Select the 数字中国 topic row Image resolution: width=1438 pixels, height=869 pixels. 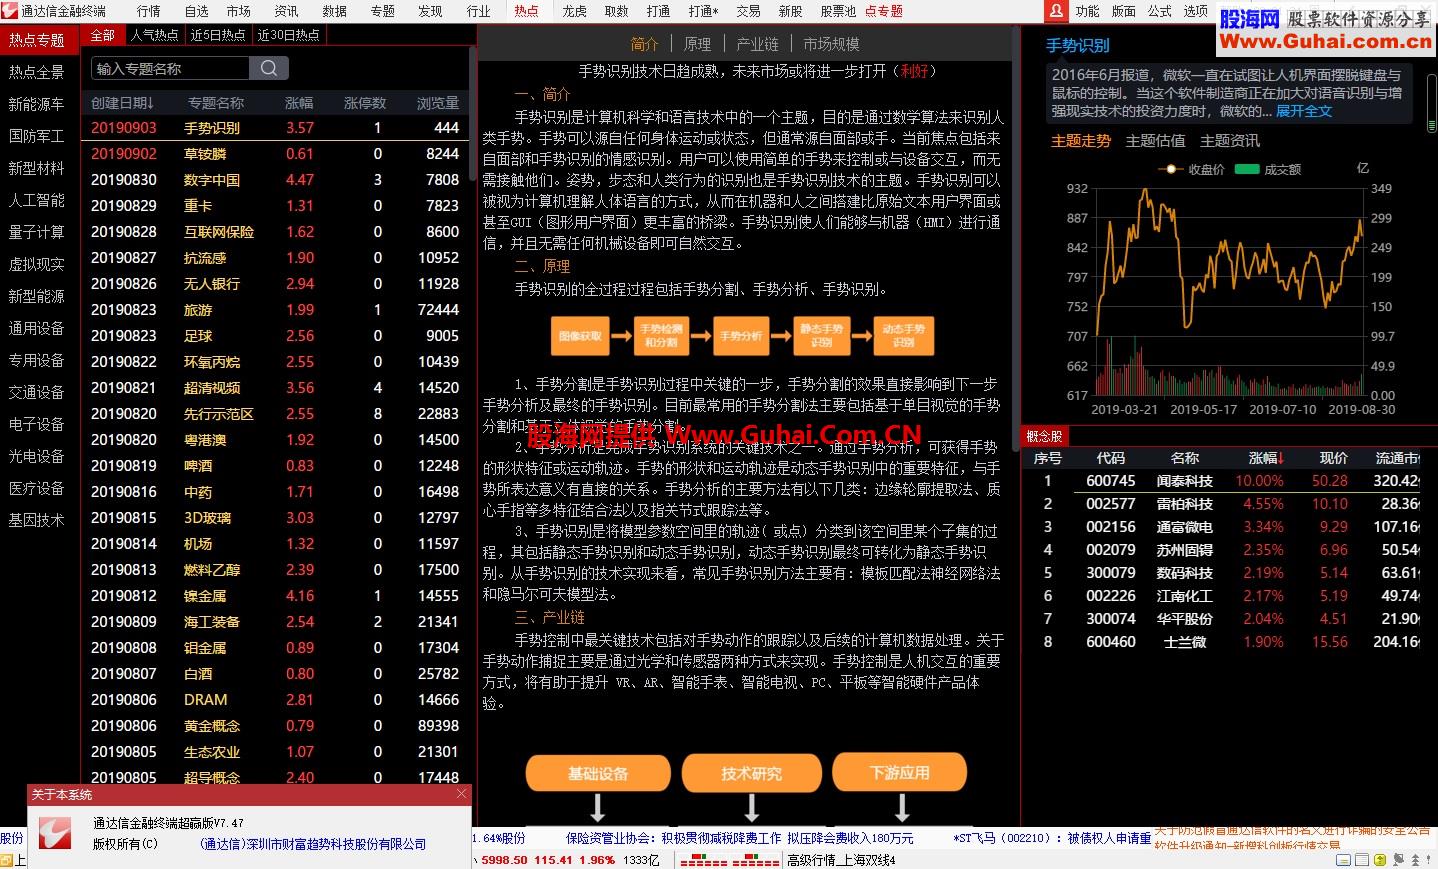click(274, 180)
